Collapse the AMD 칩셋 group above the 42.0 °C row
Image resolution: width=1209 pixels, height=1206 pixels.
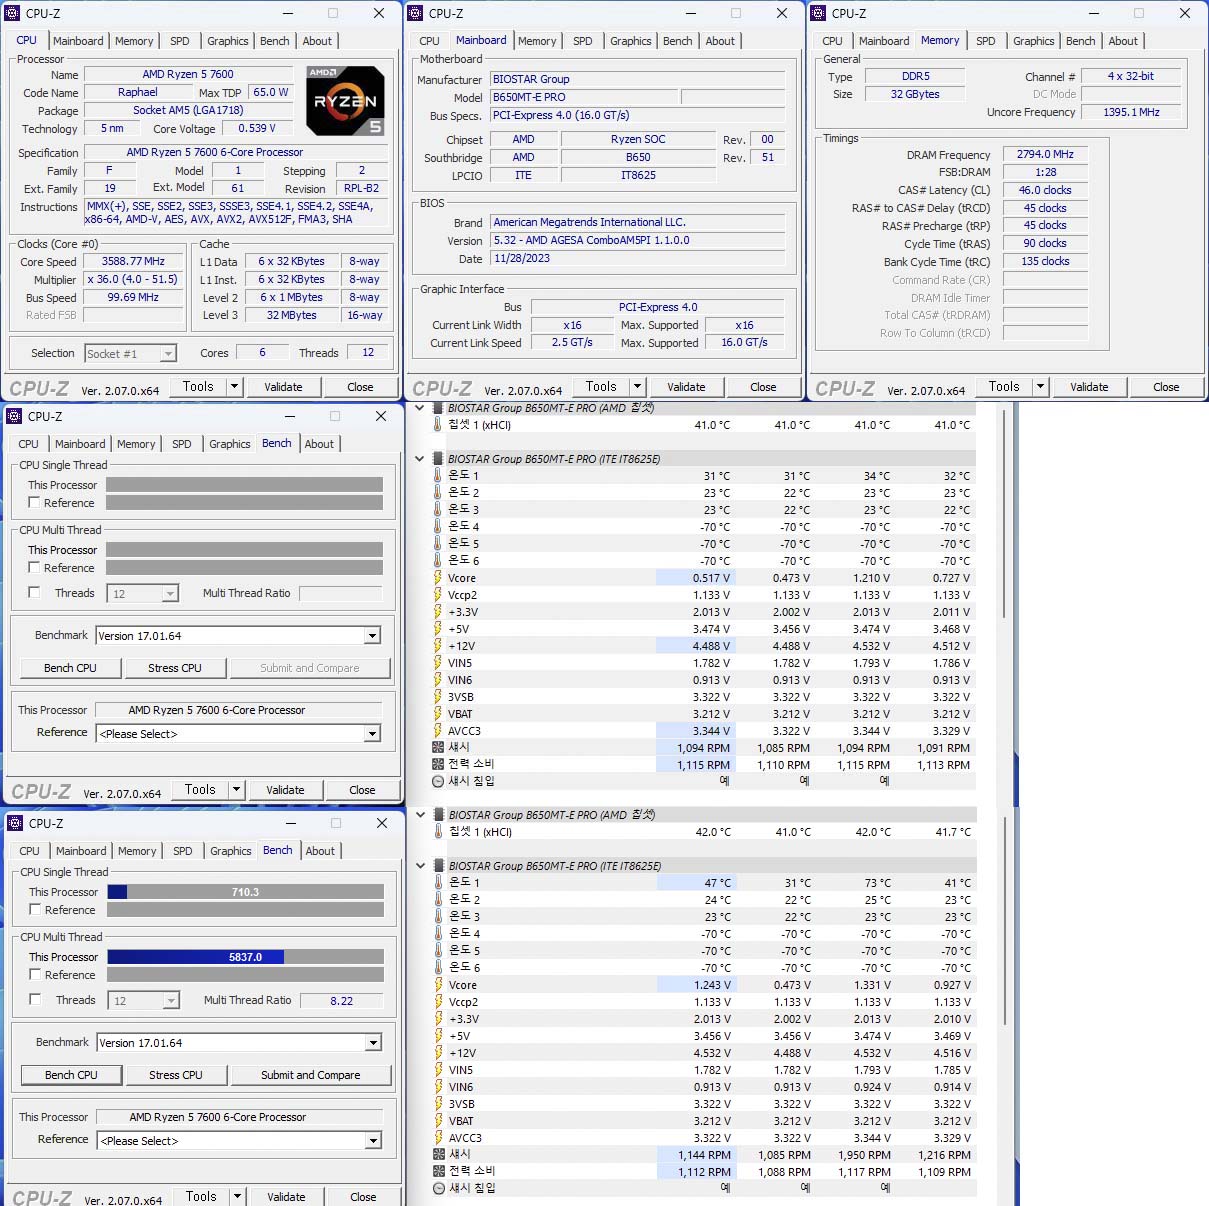coord(421,815)
